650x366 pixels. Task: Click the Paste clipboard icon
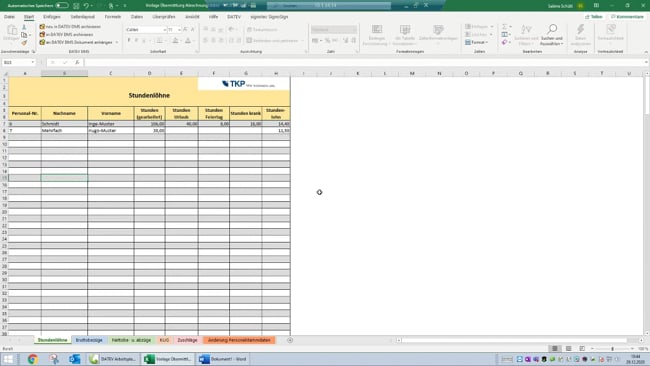(12, 30)
